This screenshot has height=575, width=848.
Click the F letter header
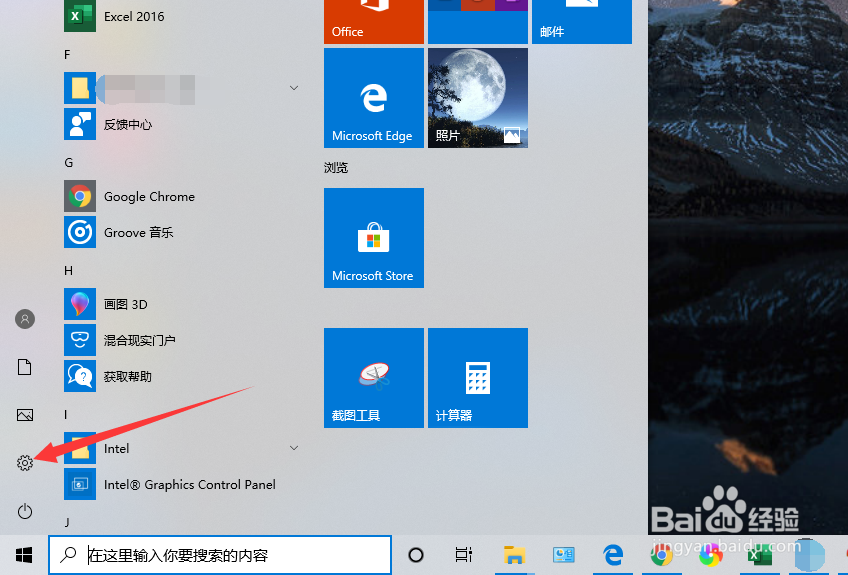point(67,55)
